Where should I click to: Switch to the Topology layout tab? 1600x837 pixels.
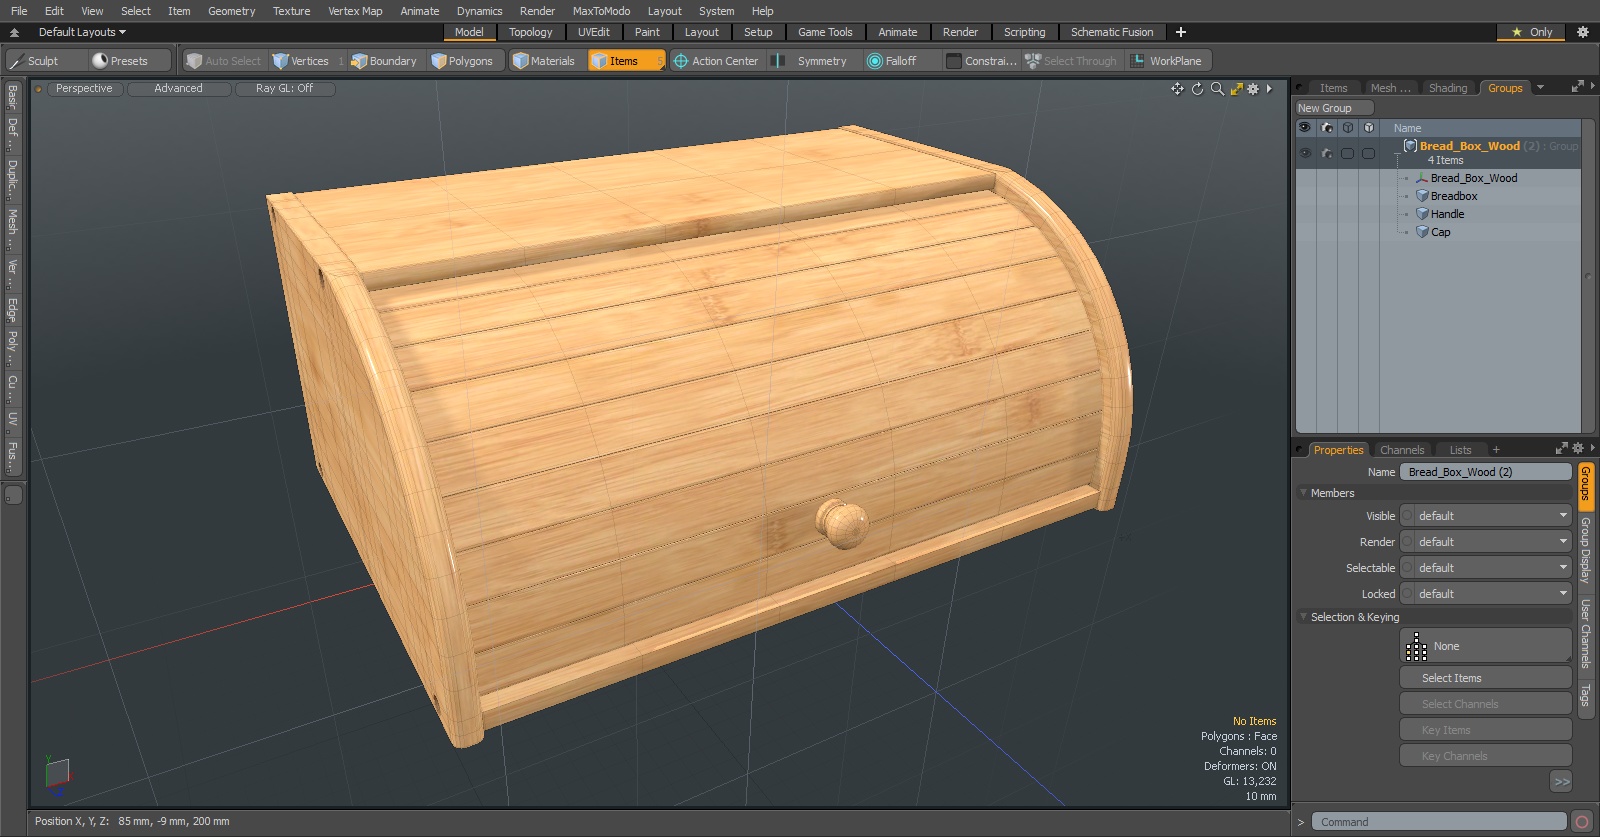[530, 32]
